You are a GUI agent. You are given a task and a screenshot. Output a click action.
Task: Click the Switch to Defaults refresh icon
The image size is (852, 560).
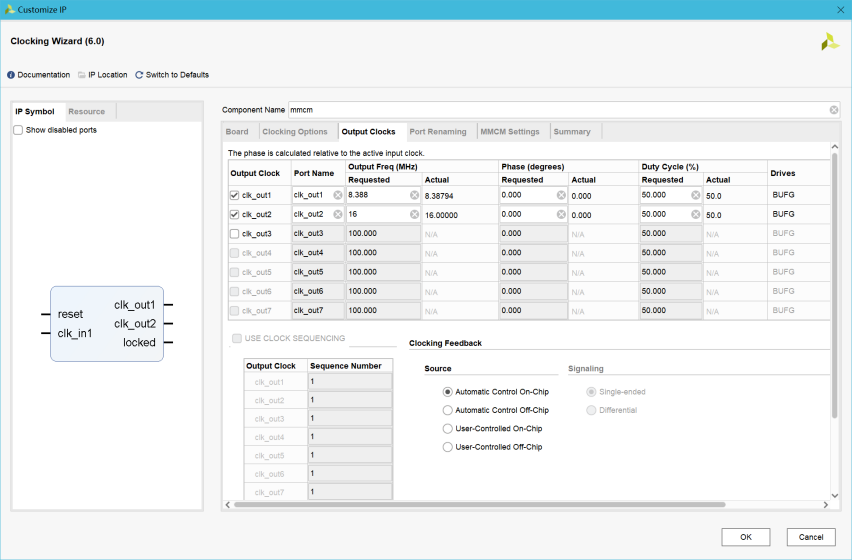tap(139, 75)
